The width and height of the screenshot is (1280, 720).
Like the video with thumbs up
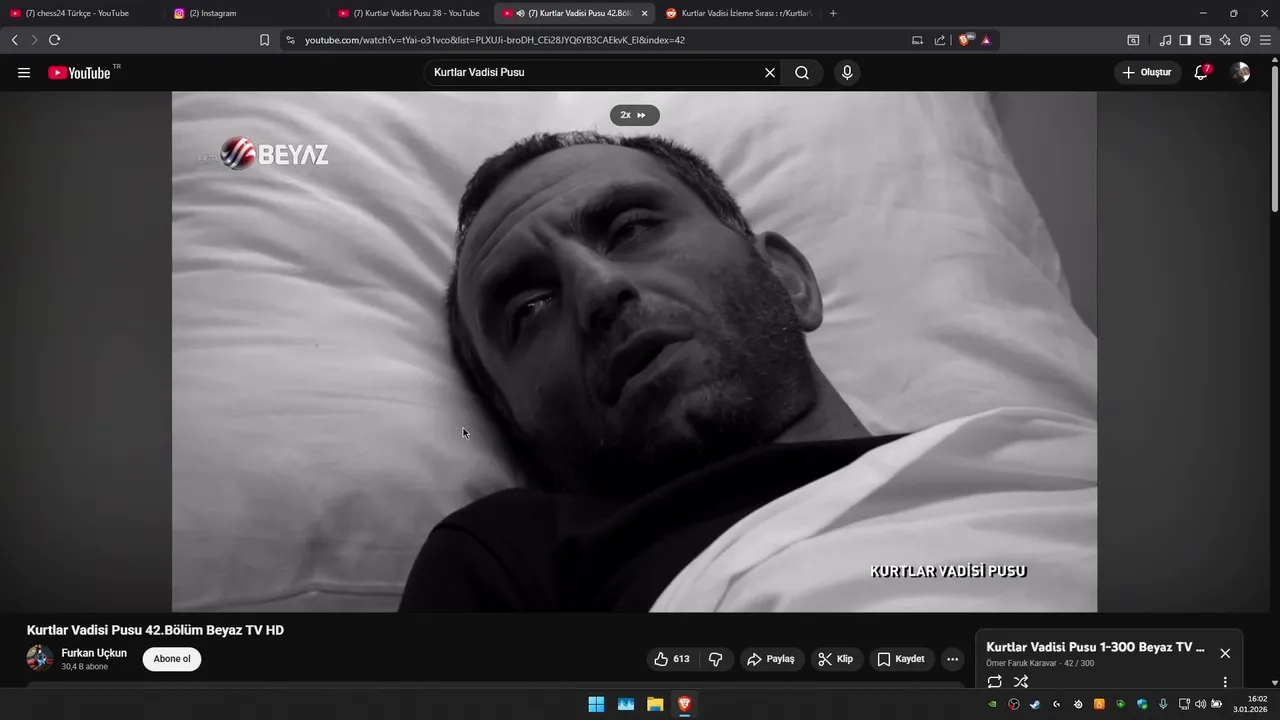click(x=672, y=659)
